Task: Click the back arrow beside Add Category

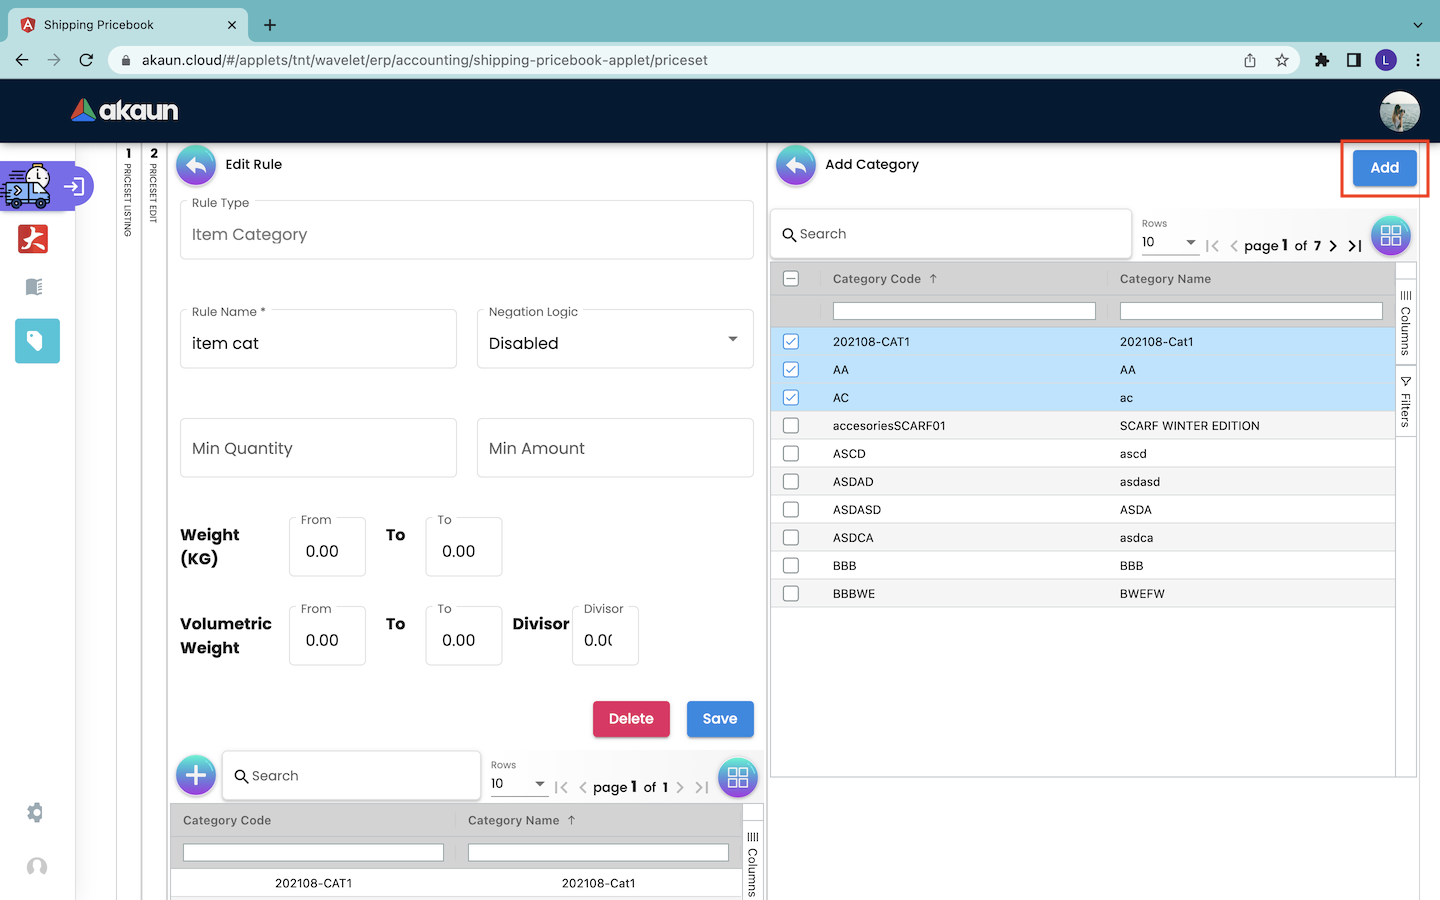Action: tap(796, 165)
